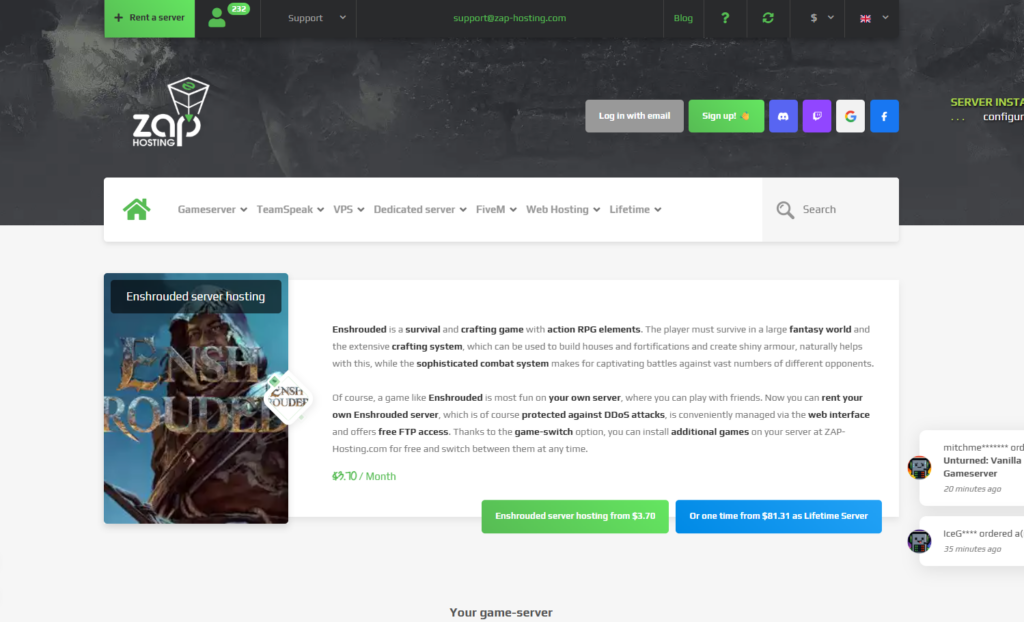Expand the FiveM menu
The width and height of the screenshot is (1024, 622).
pos(496,209)
